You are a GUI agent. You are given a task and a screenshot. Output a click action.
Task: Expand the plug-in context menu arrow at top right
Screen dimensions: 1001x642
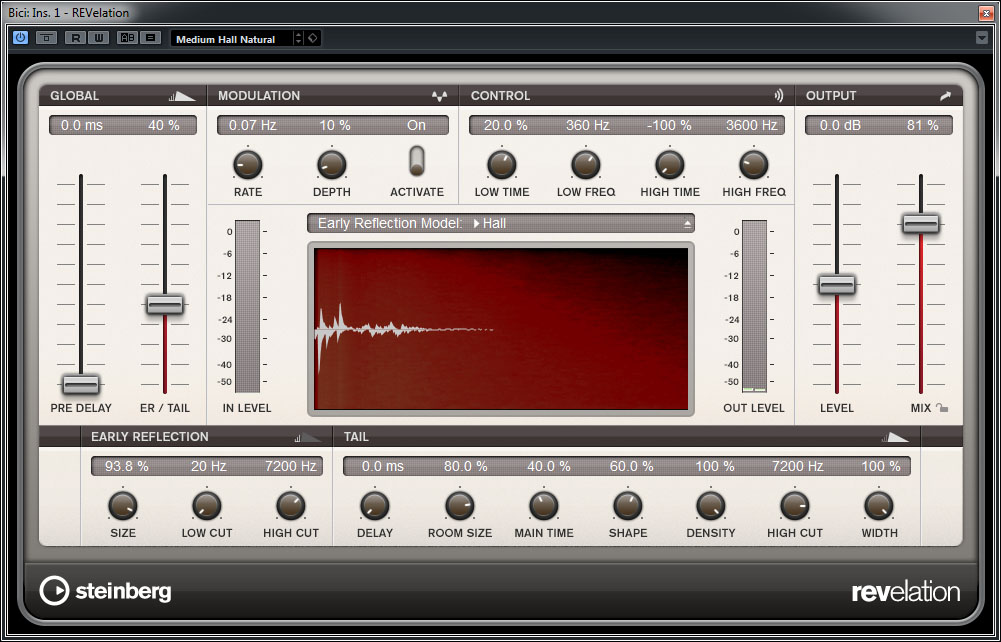(x=982, y=38)
